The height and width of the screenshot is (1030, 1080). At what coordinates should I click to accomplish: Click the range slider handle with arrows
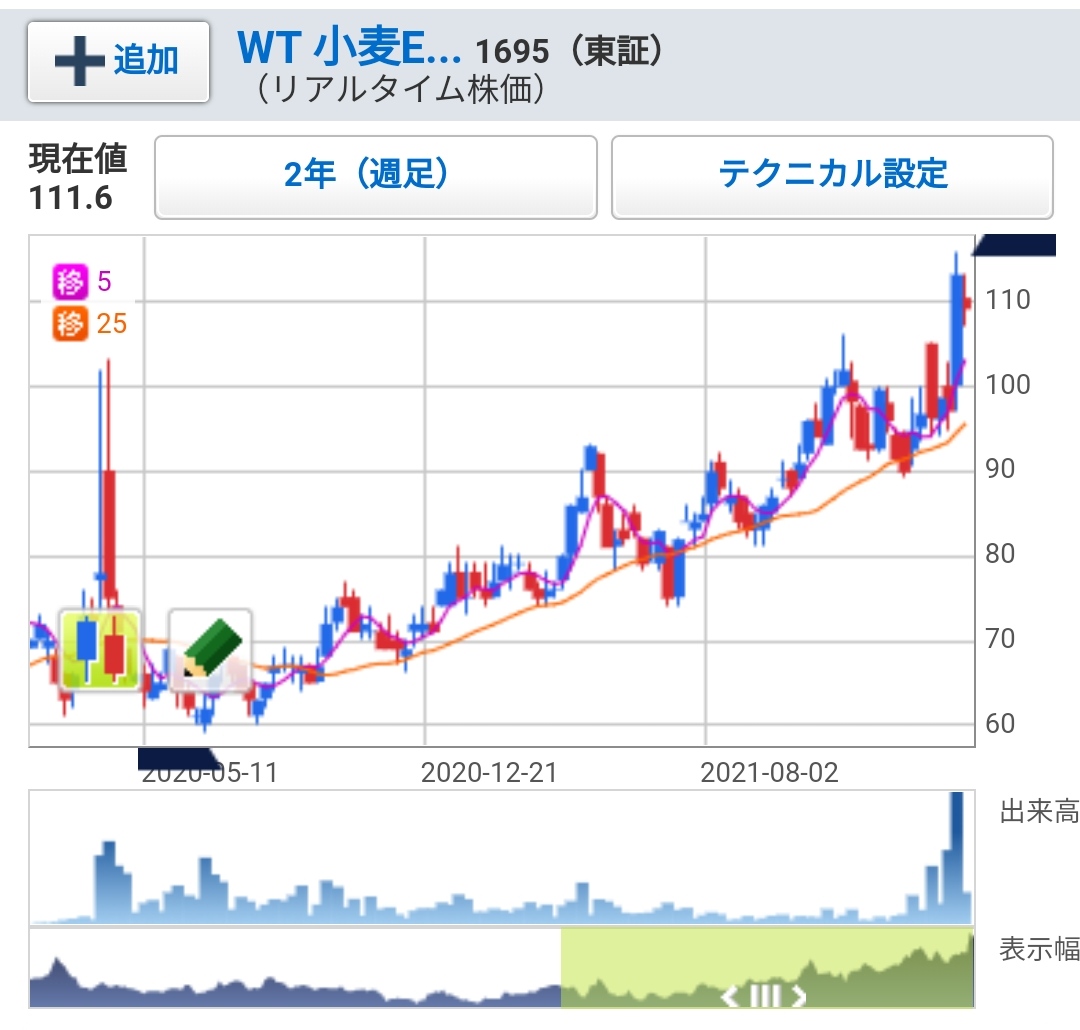(764, 996)
